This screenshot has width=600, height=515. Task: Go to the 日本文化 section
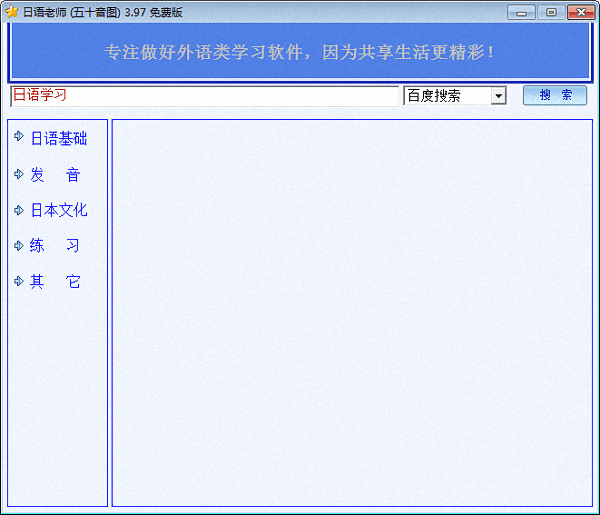(x=58, y=210)
